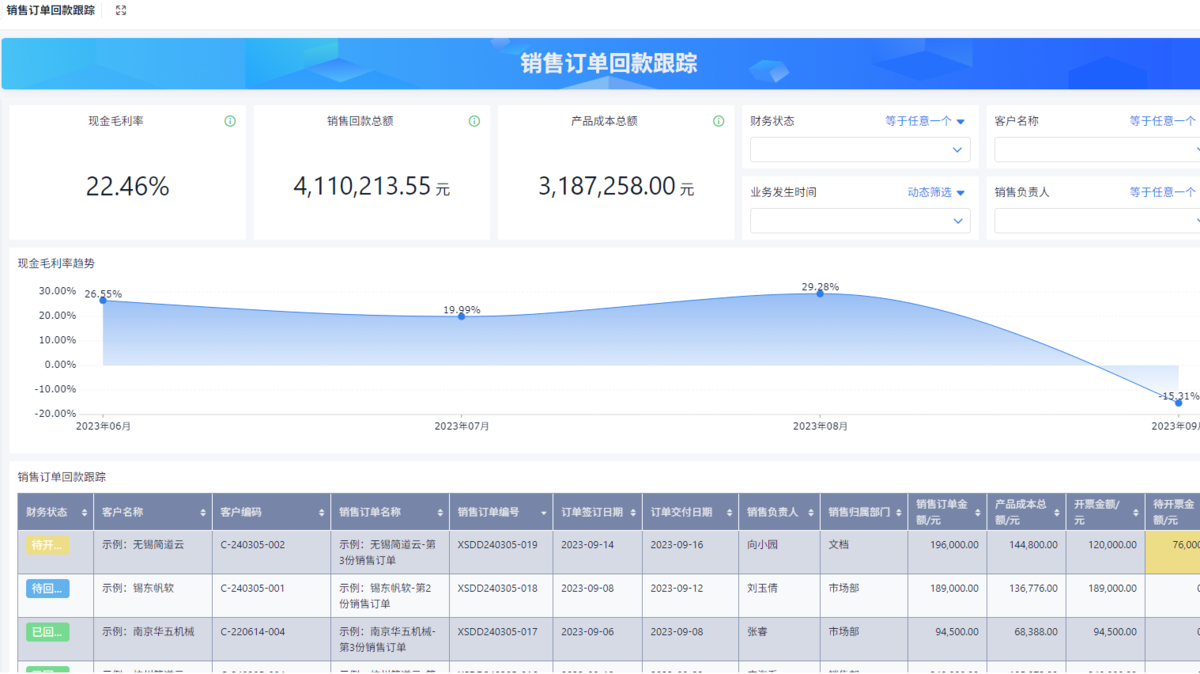1200x674 pixels.
Task: Click info icon on 销售回款总额 card
Action: click(x=474, y=121)
